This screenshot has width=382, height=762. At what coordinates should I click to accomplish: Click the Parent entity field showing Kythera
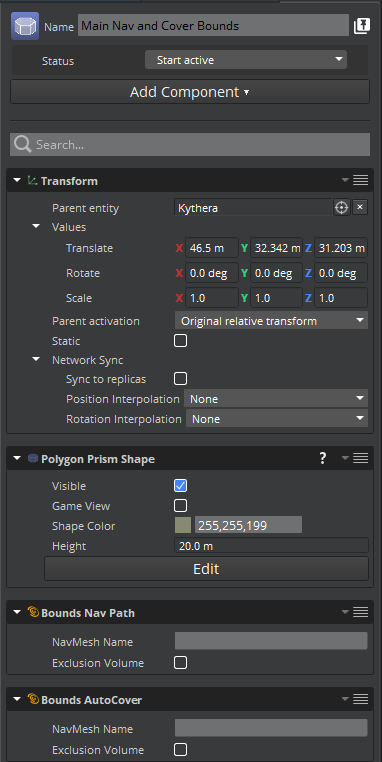point(253,208)
